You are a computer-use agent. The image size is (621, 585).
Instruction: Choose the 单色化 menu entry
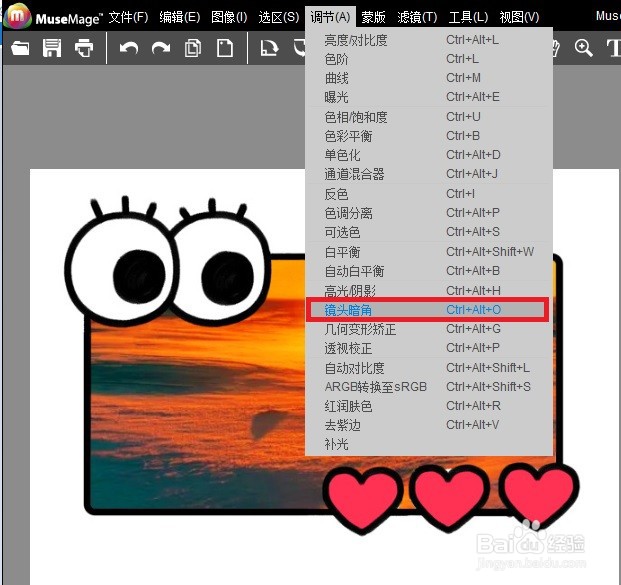click(429, 155)
